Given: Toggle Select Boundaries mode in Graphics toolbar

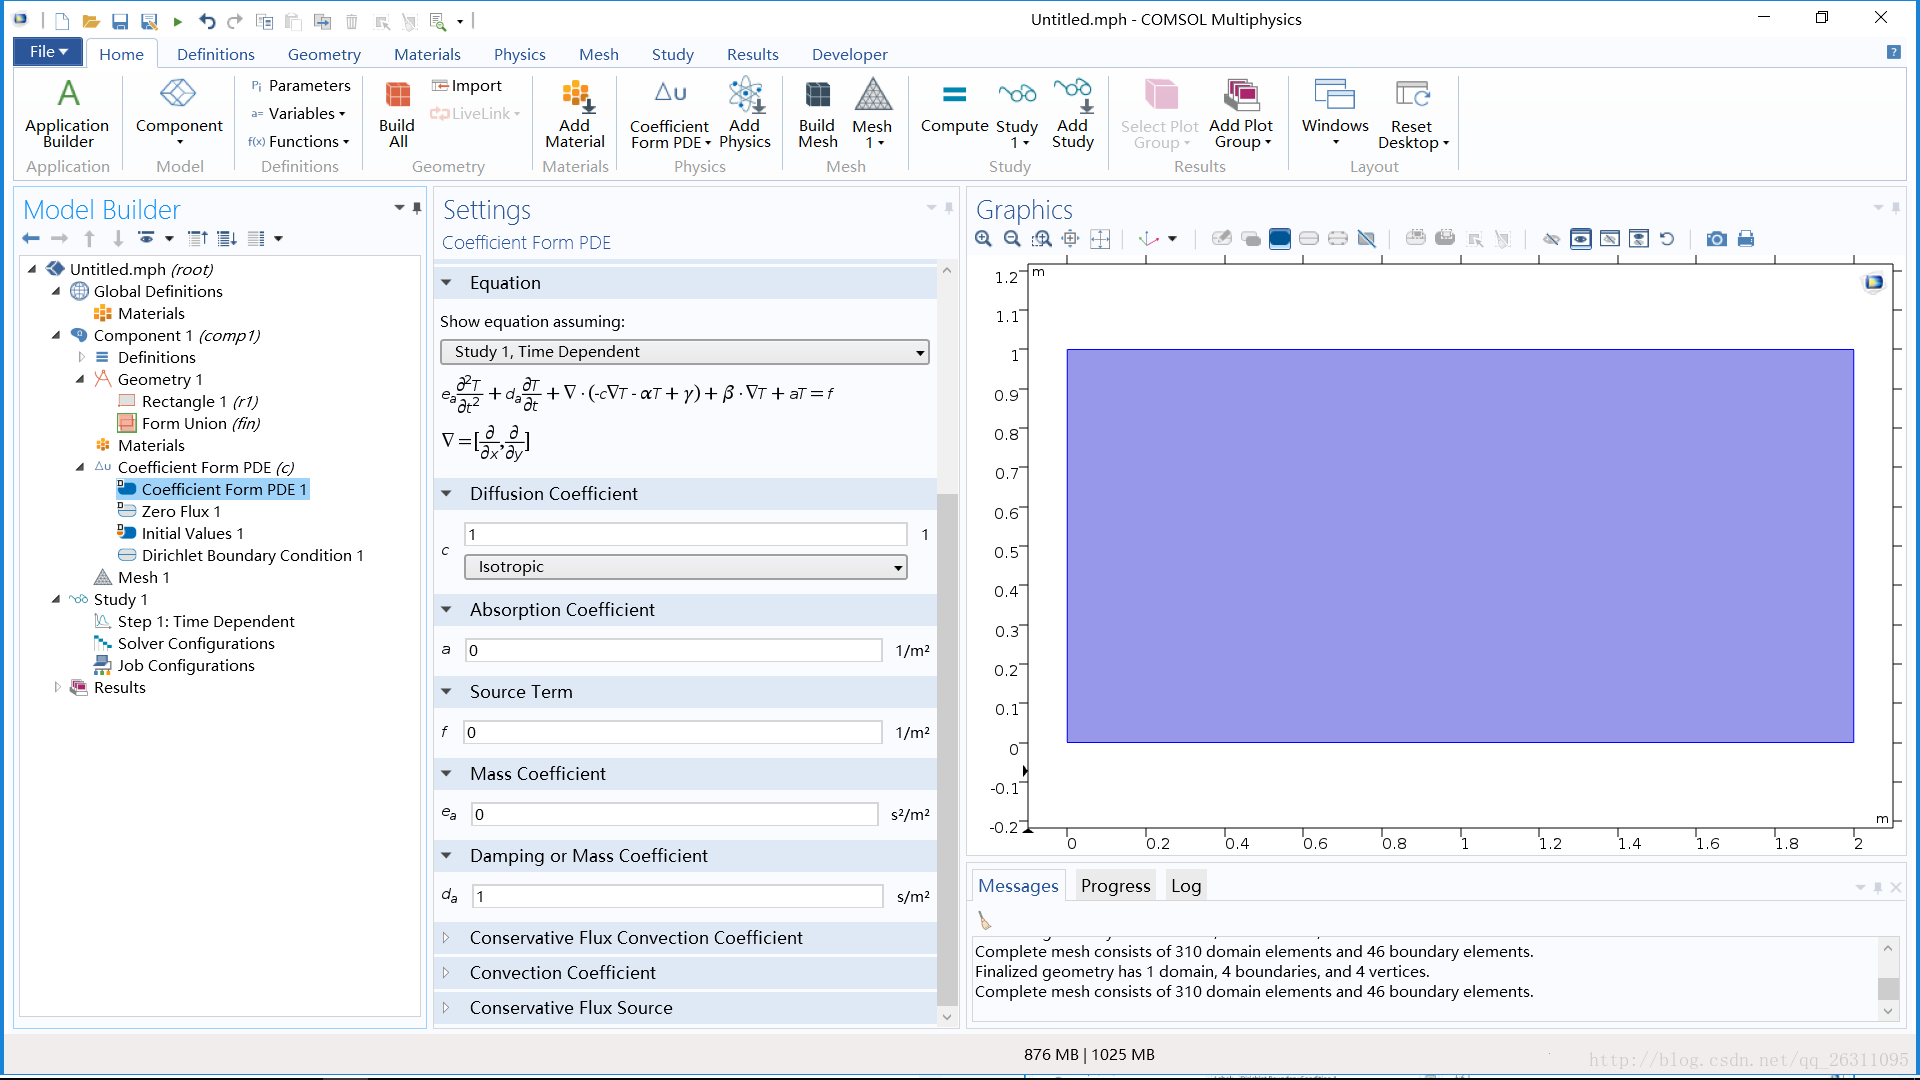Looking at the screenshot, I should [x=1309, y=239].
